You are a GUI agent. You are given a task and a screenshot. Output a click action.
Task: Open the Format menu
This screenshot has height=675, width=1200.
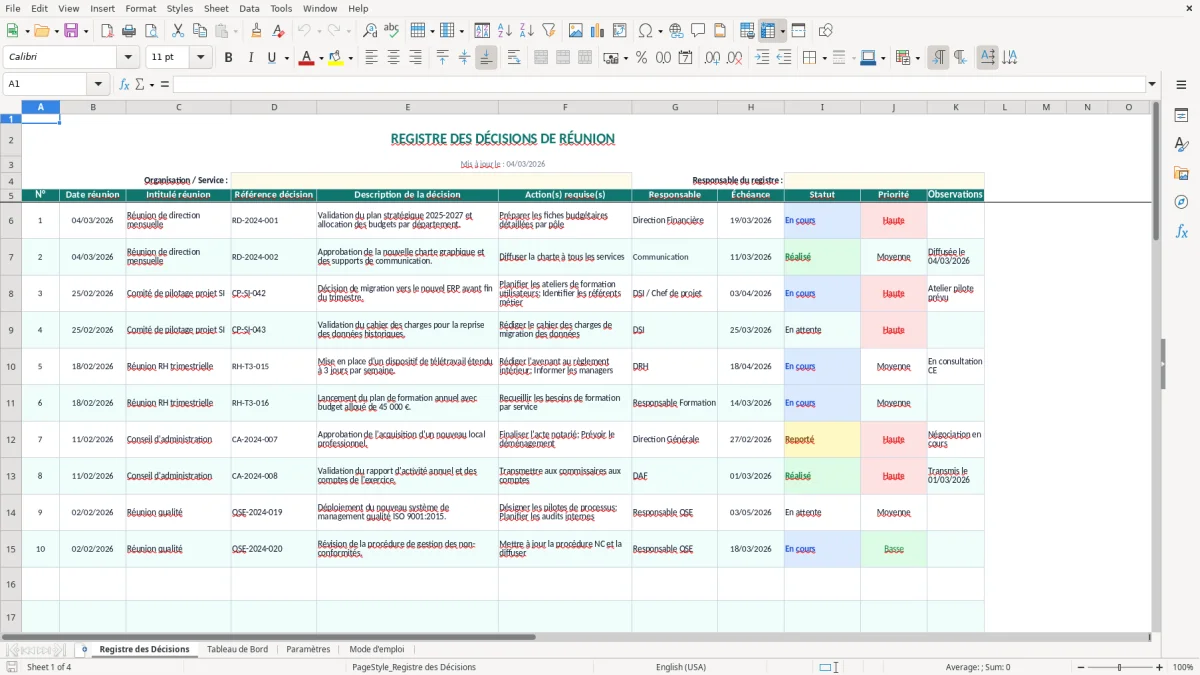pos(140,8)
